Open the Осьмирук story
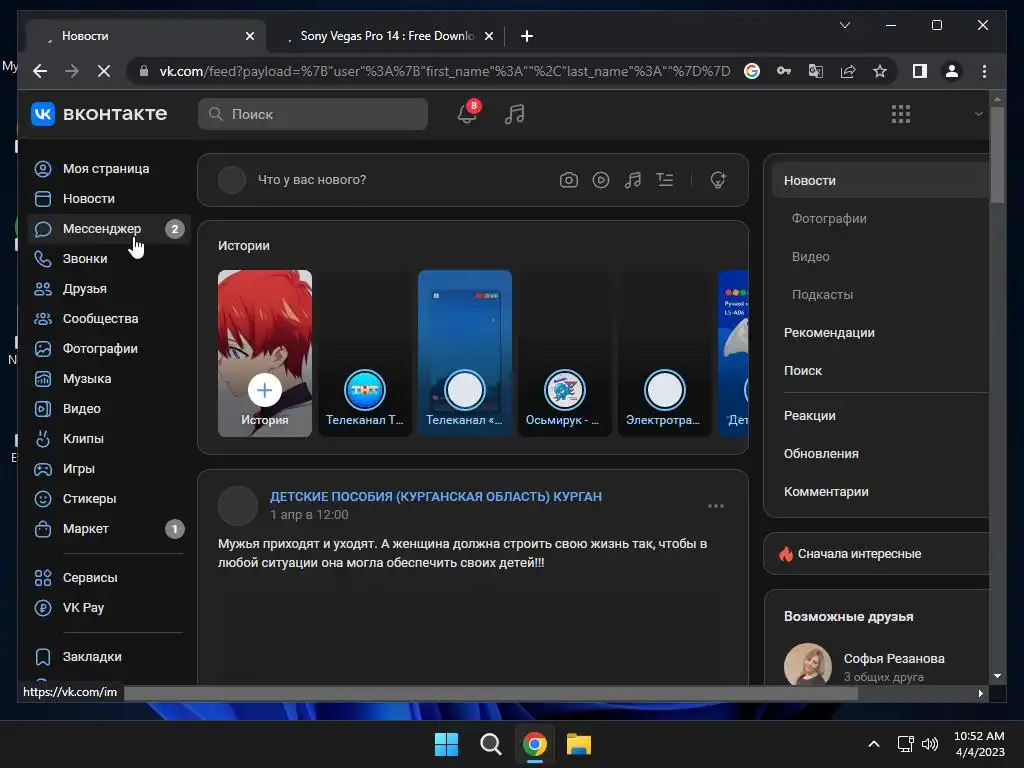The width and height of the screenshot is (1024, 768). (x=564, y=353)
